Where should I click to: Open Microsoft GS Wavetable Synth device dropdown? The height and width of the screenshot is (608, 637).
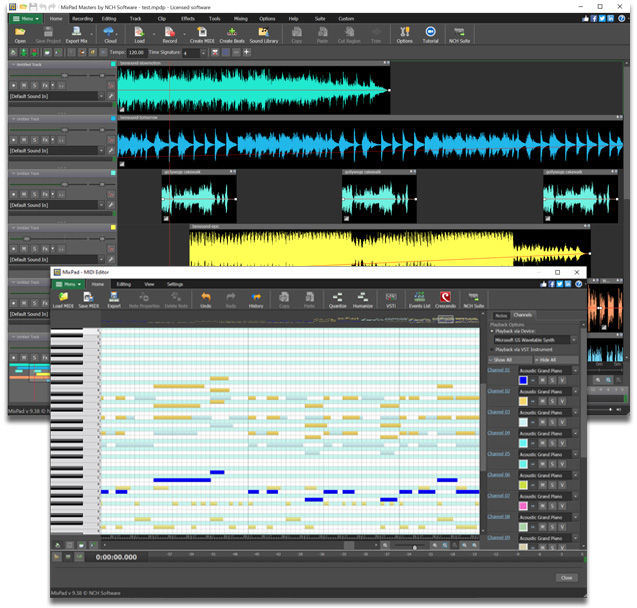[x=573, y=340]
